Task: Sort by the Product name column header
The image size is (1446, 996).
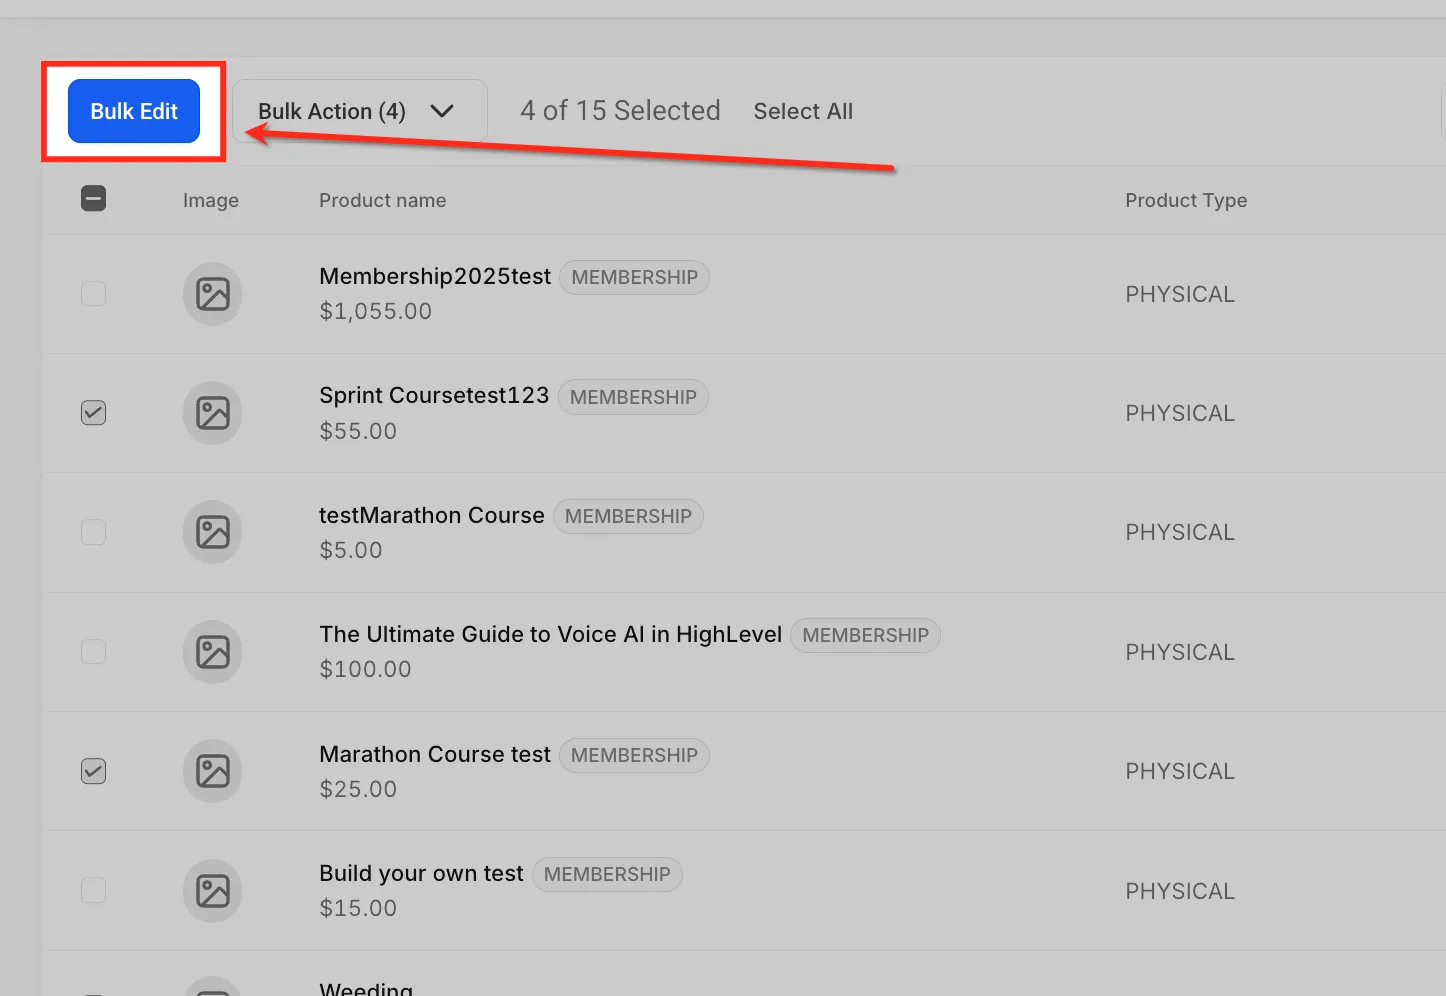Action: (382, 200)
